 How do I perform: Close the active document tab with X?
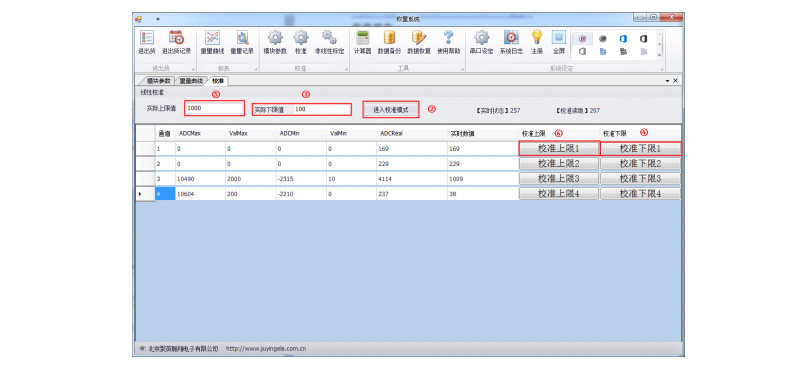(x=676, y=81)
